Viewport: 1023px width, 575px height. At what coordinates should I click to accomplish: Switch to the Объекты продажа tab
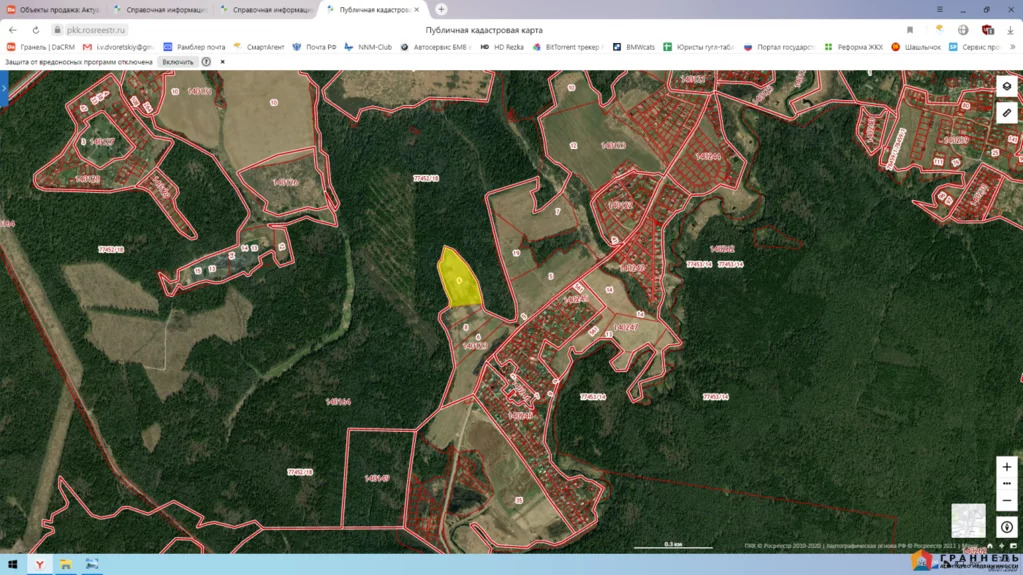click(x=53, y=10)
